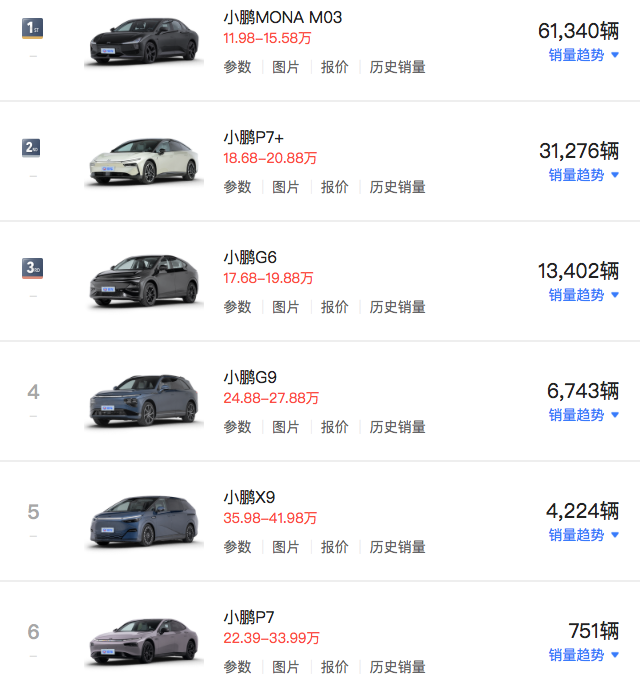Screen dimensions: 640x689
Task: View 图片 for 小鹏P7+
Action: coord(286,187)
